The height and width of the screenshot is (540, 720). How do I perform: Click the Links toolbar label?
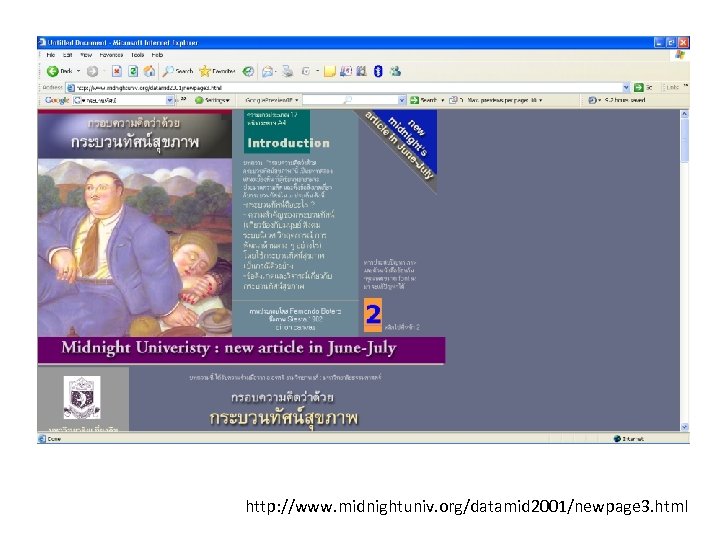(673, 87)
